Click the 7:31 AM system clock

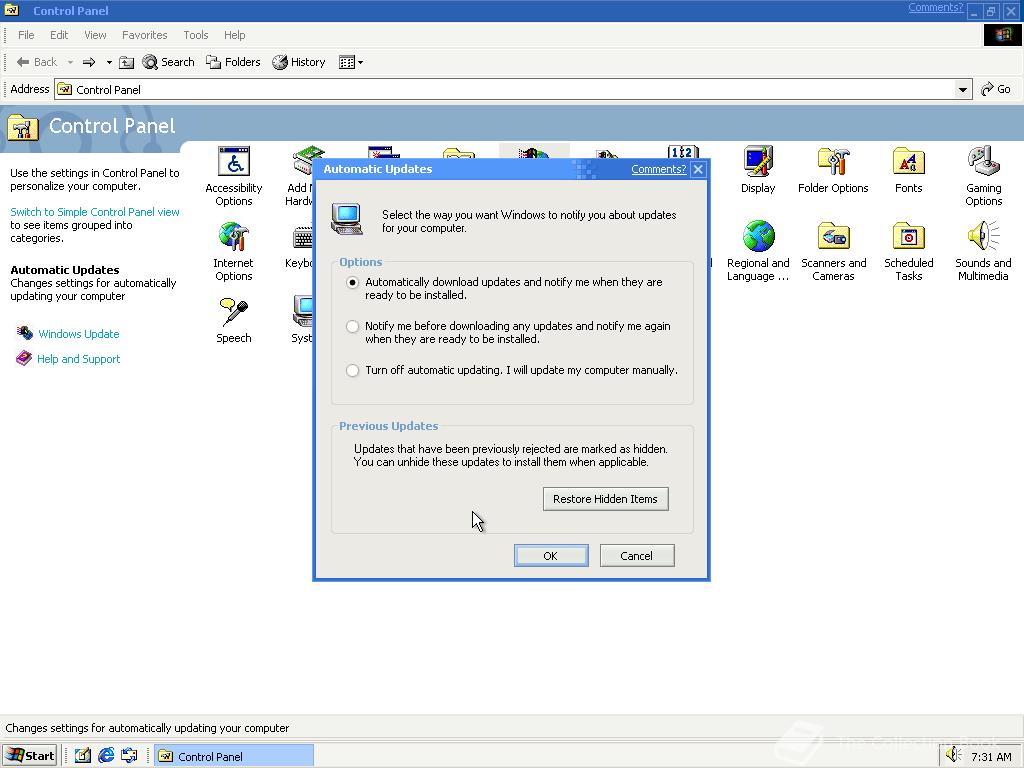coord(991,756)
